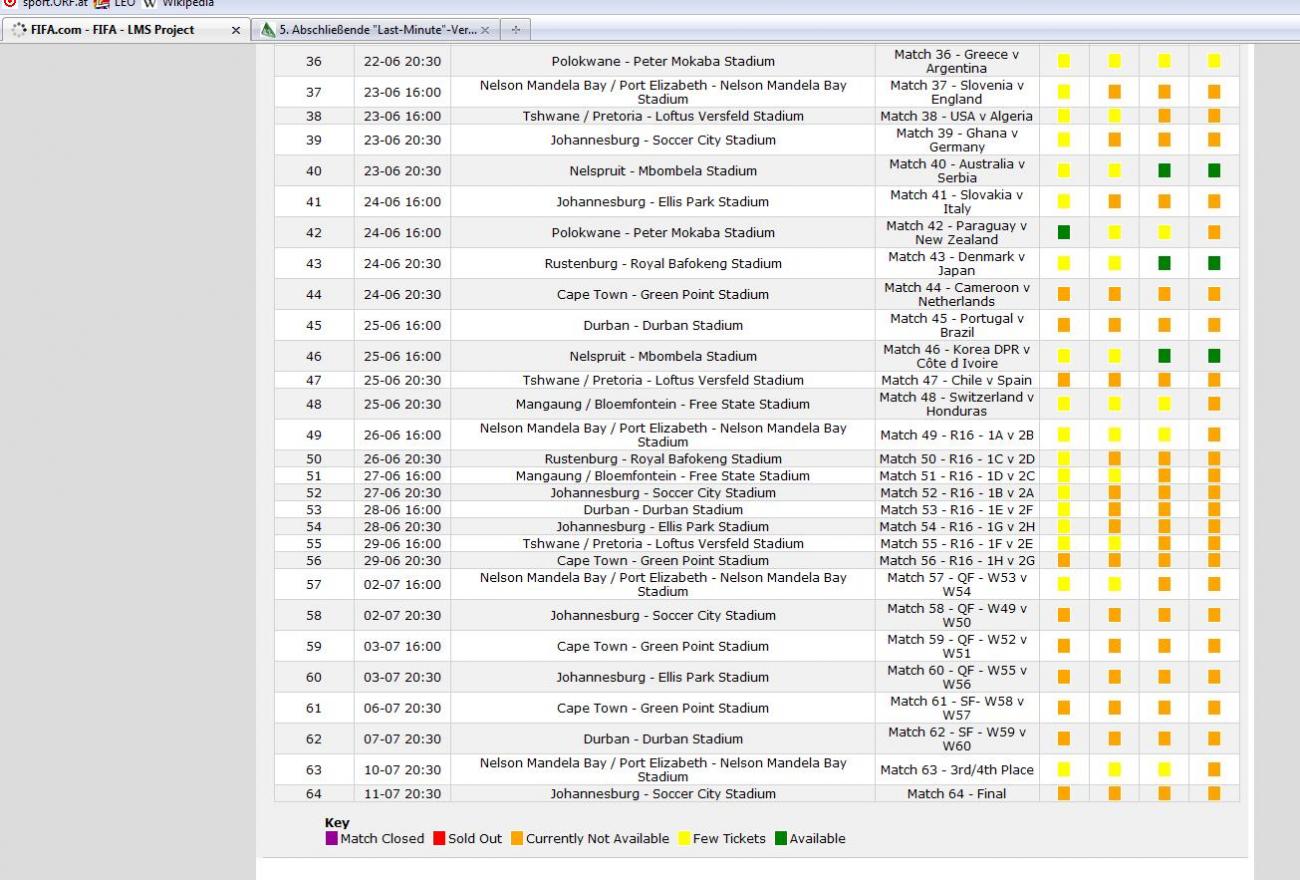Close the Abschließende Last-Minute tab
Viewport: 1300px width, 880px height.
(485, 30)
